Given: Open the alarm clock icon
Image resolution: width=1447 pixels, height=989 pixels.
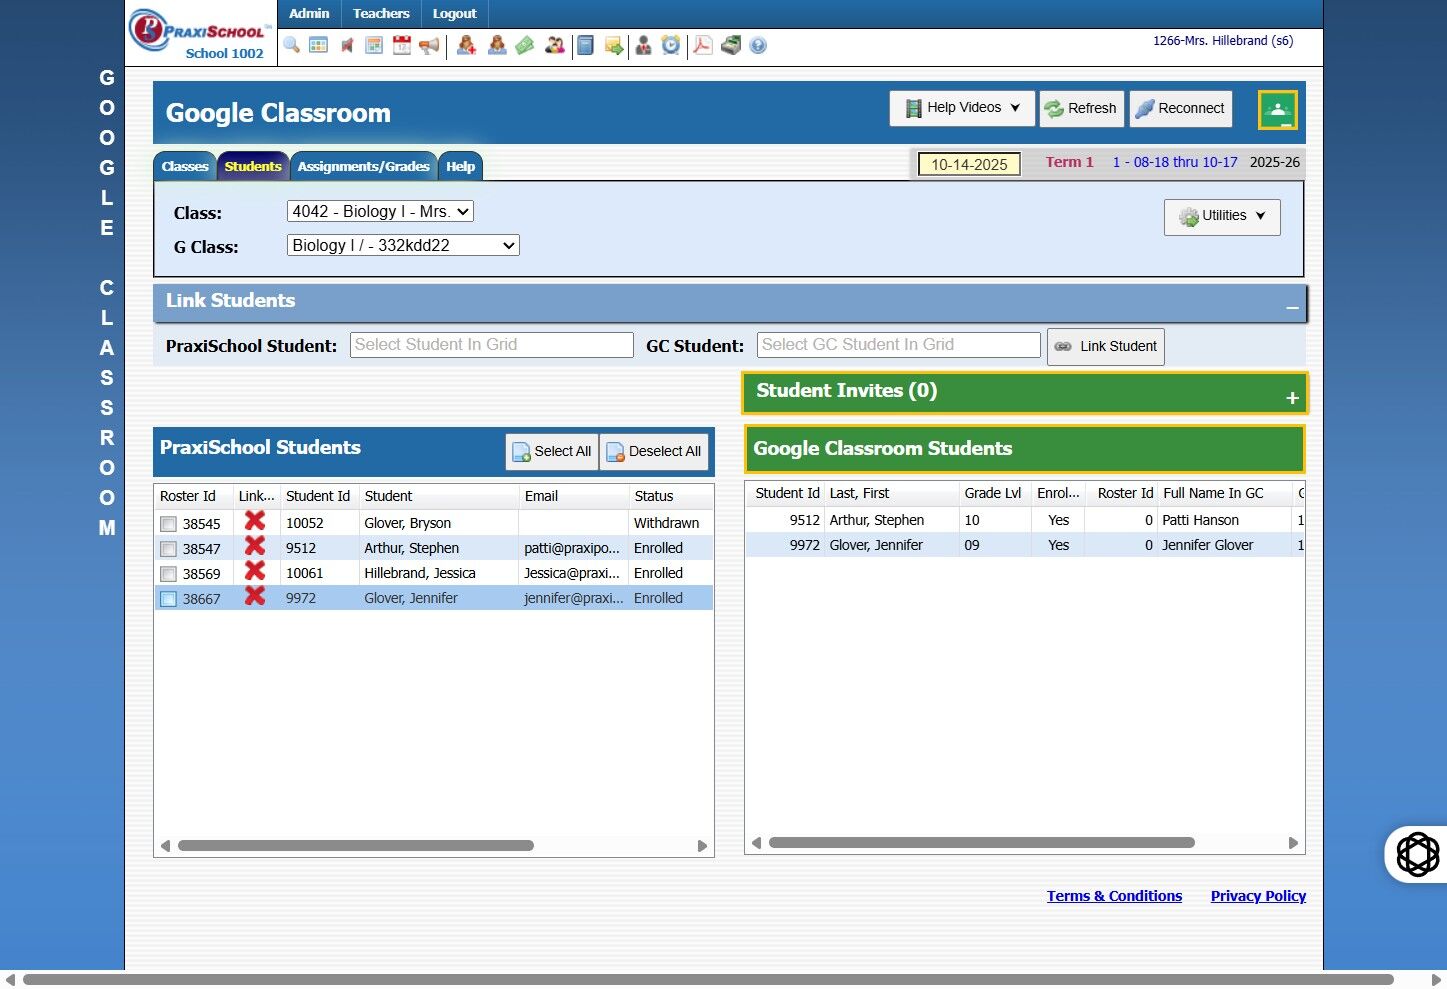Looking at the screenshot, I should click(x=671, y=45).
